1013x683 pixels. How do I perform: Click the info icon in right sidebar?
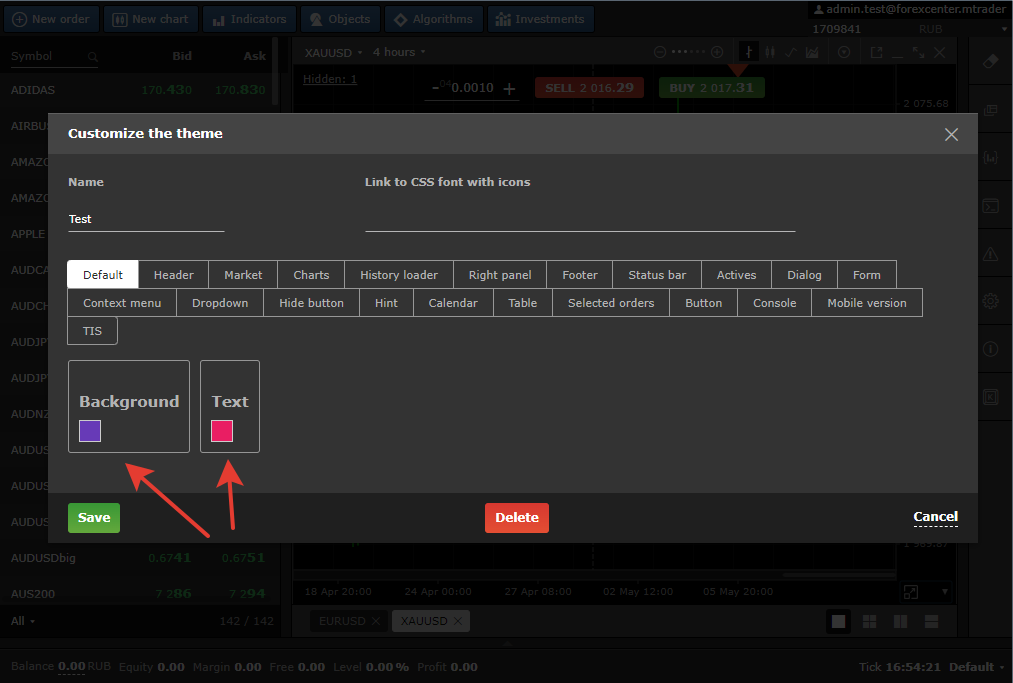(990, 349)
